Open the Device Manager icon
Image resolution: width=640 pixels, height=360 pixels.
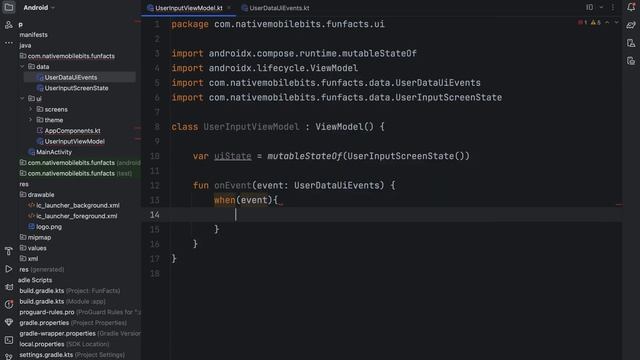click(x=631, y=43)
